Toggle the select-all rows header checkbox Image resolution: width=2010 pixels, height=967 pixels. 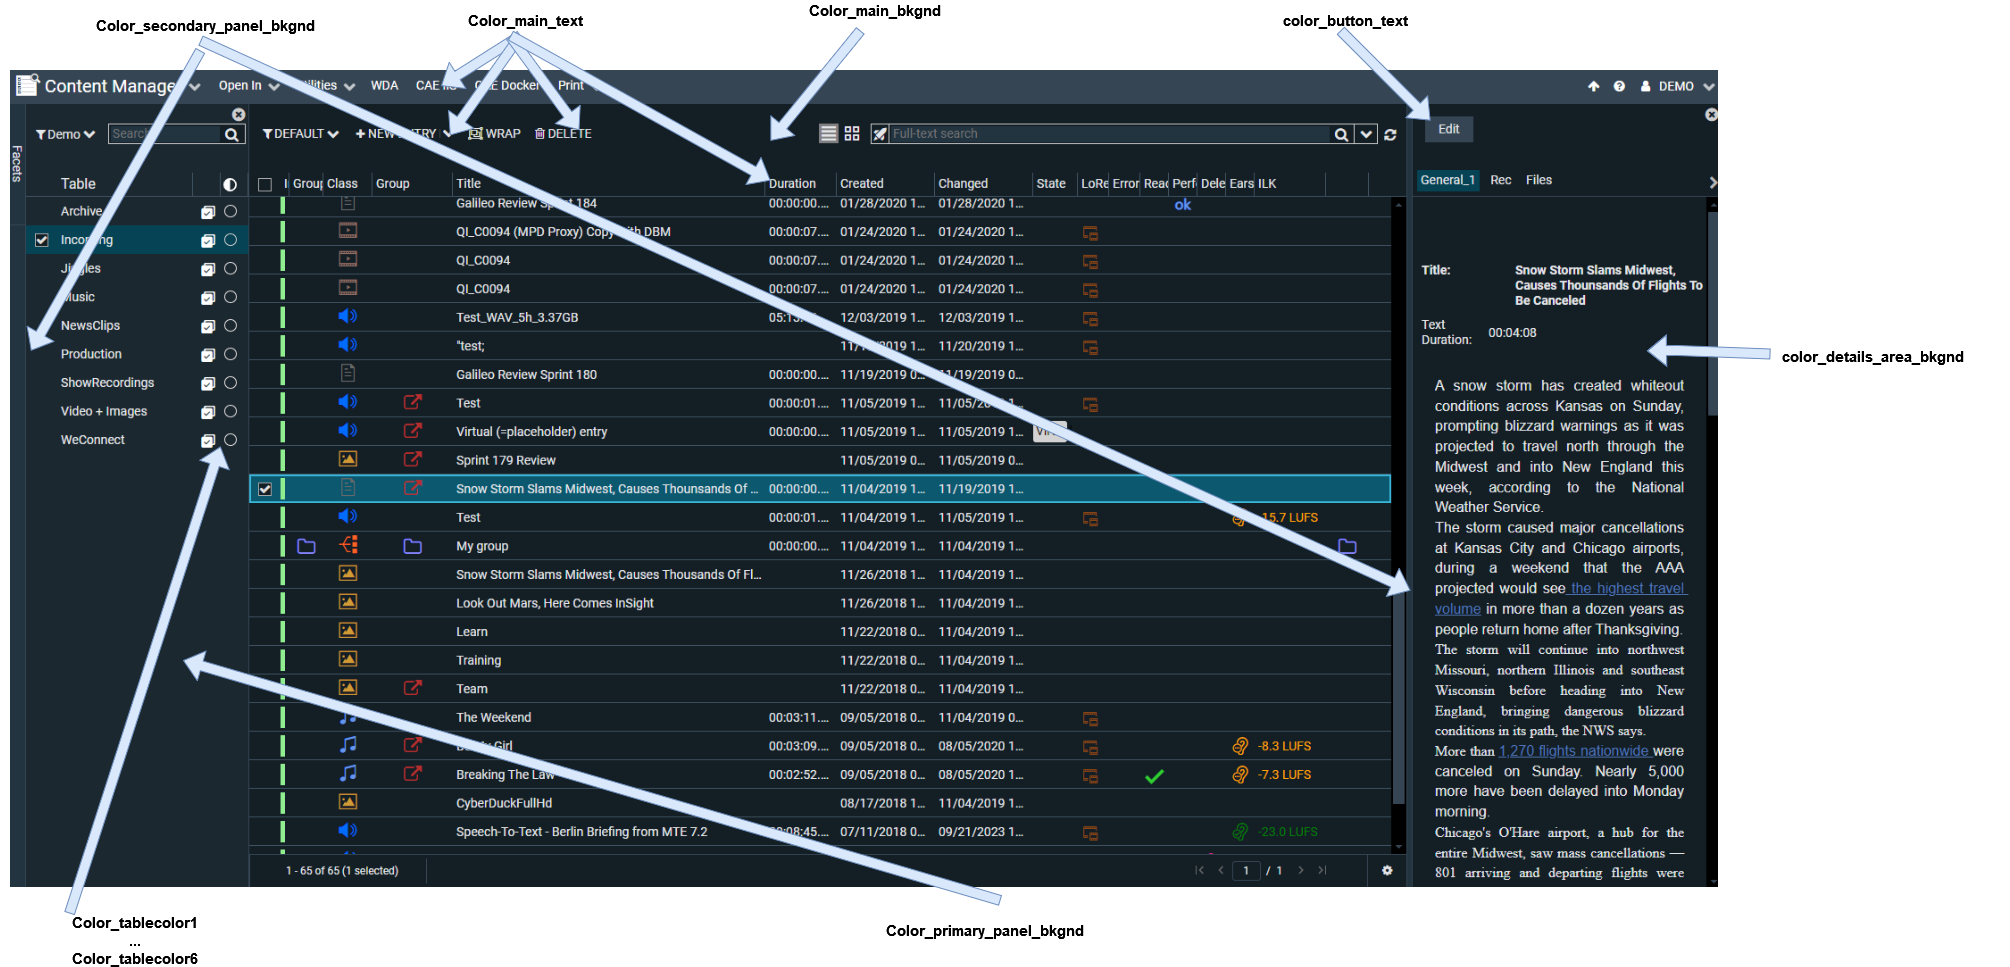(265, 185)
